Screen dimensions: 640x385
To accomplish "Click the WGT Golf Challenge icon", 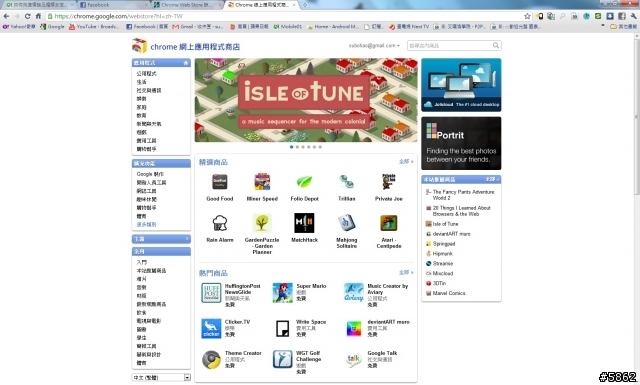I will [282, 359].
